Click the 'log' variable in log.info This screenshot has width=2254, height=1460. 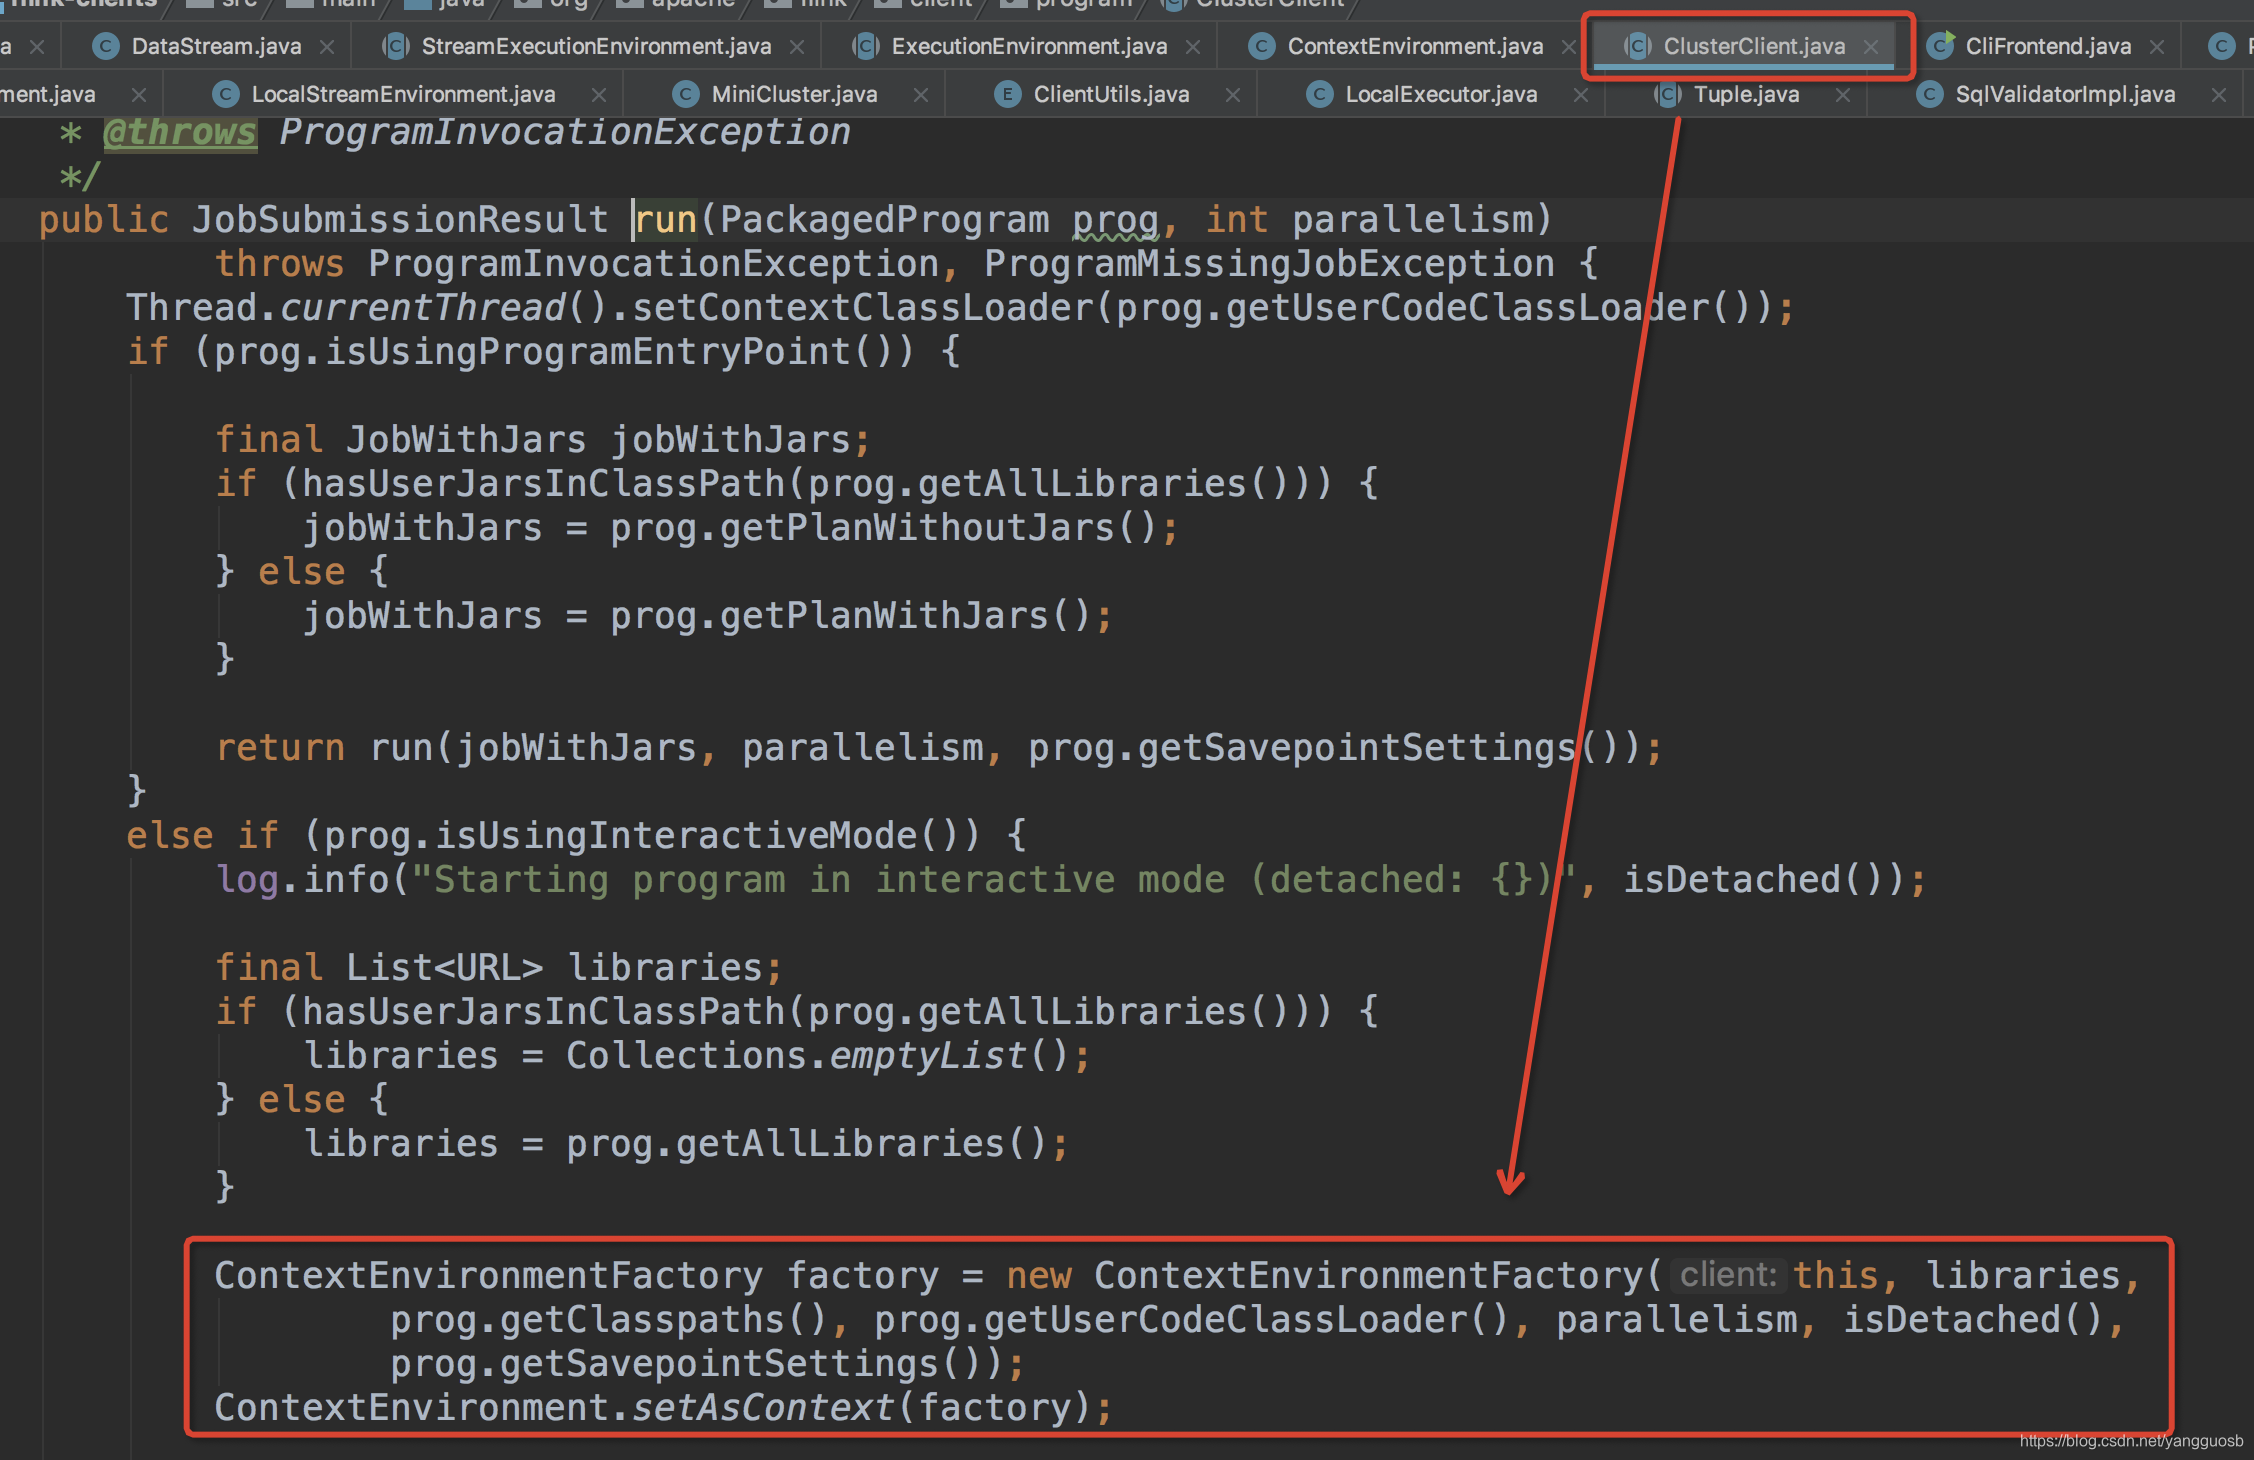tap(248, 880)
